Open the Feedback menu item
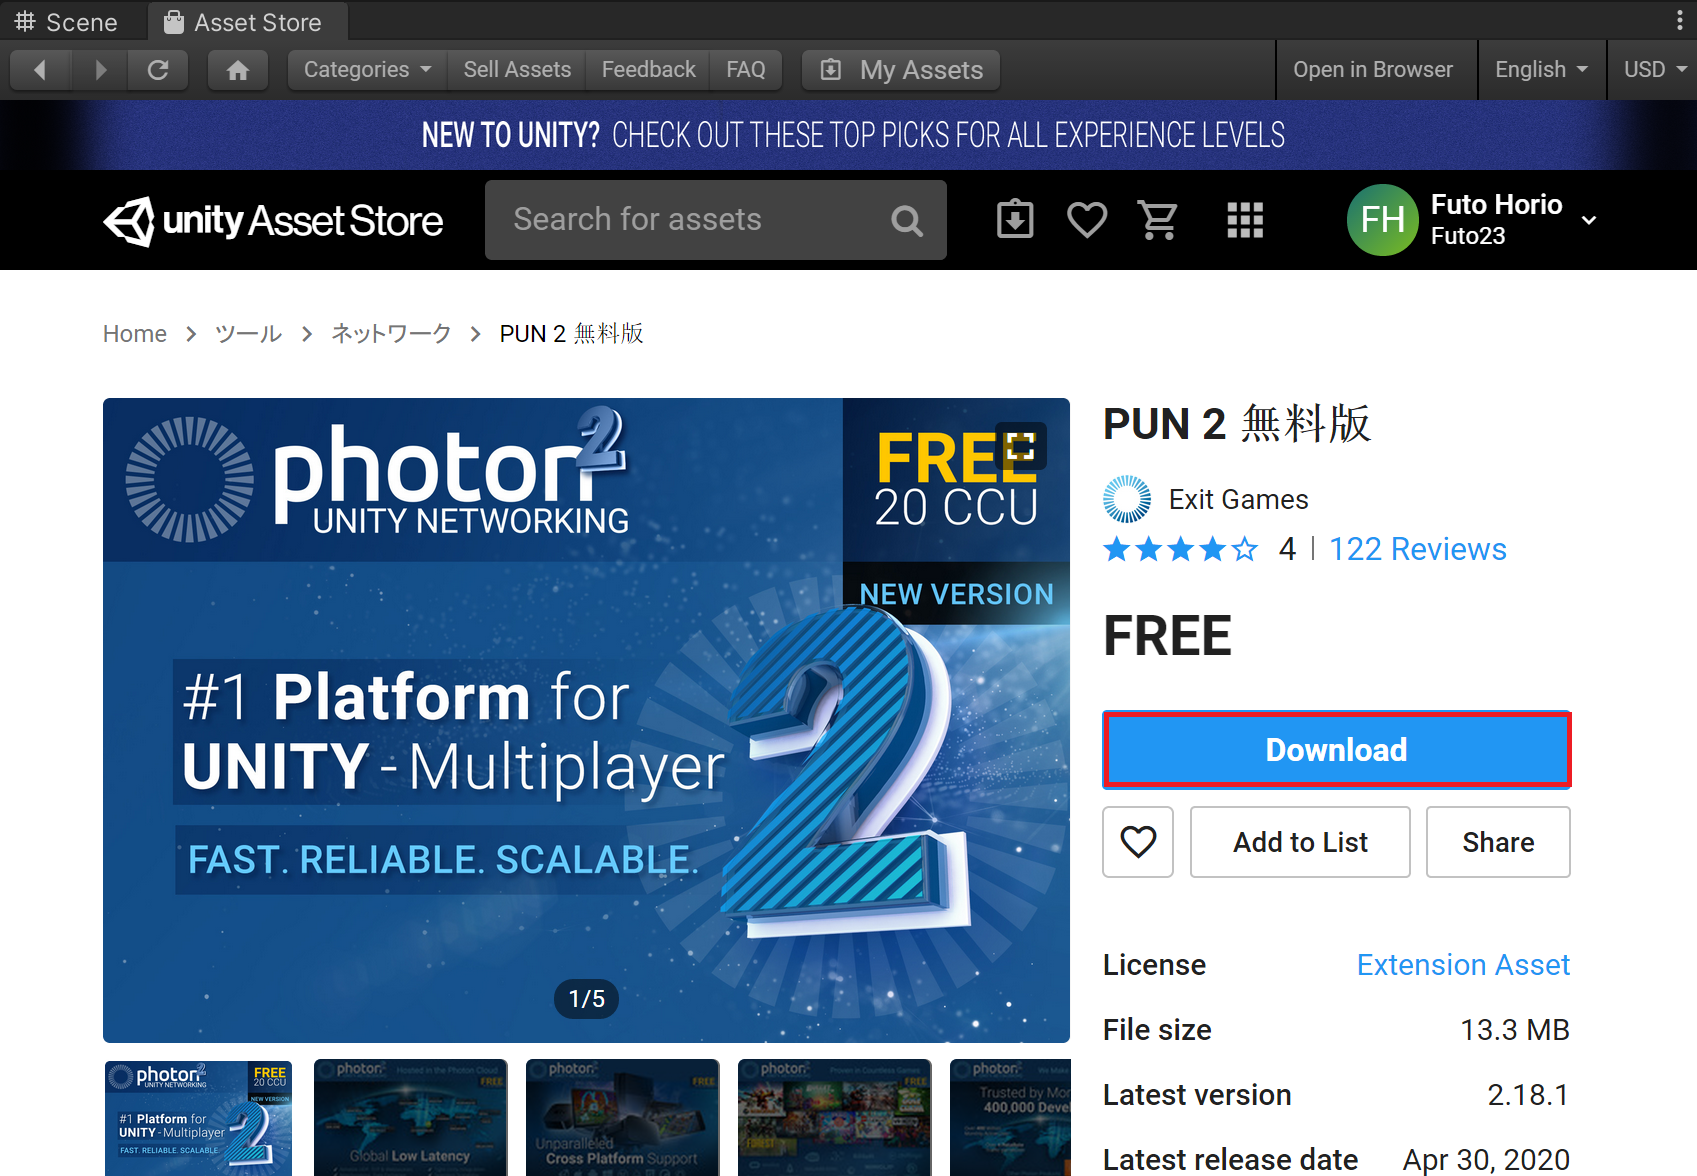1697x1176 pixels. point(648,70)
